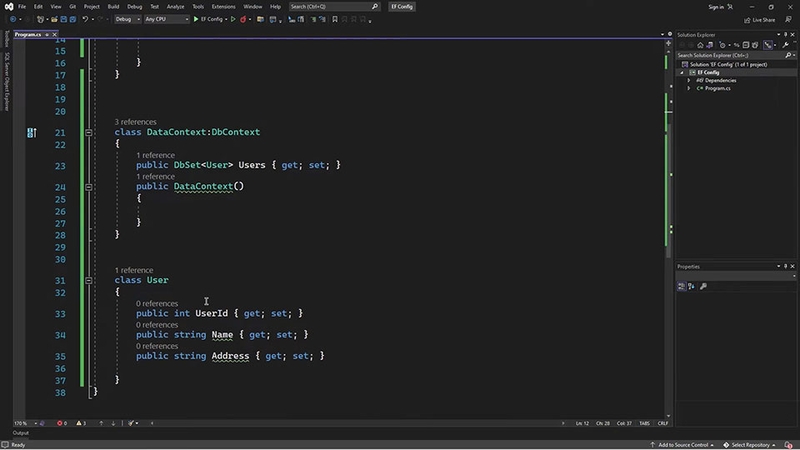Click the Feedback icon beside Live Share
Viewport: 800px width, 450px height.
(788, 19)
